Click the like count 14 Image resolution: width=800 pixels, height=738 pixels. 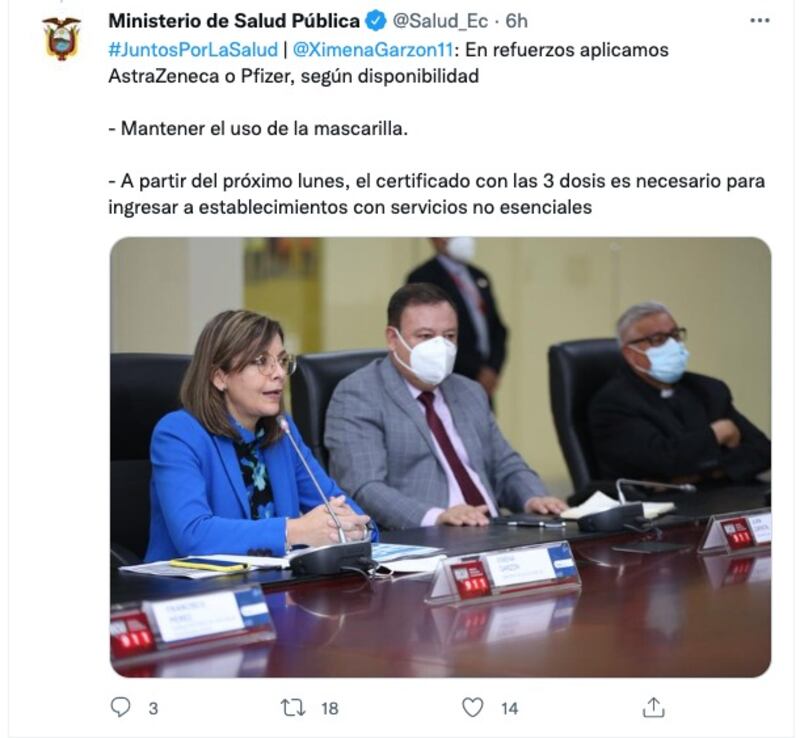point(509,708)
